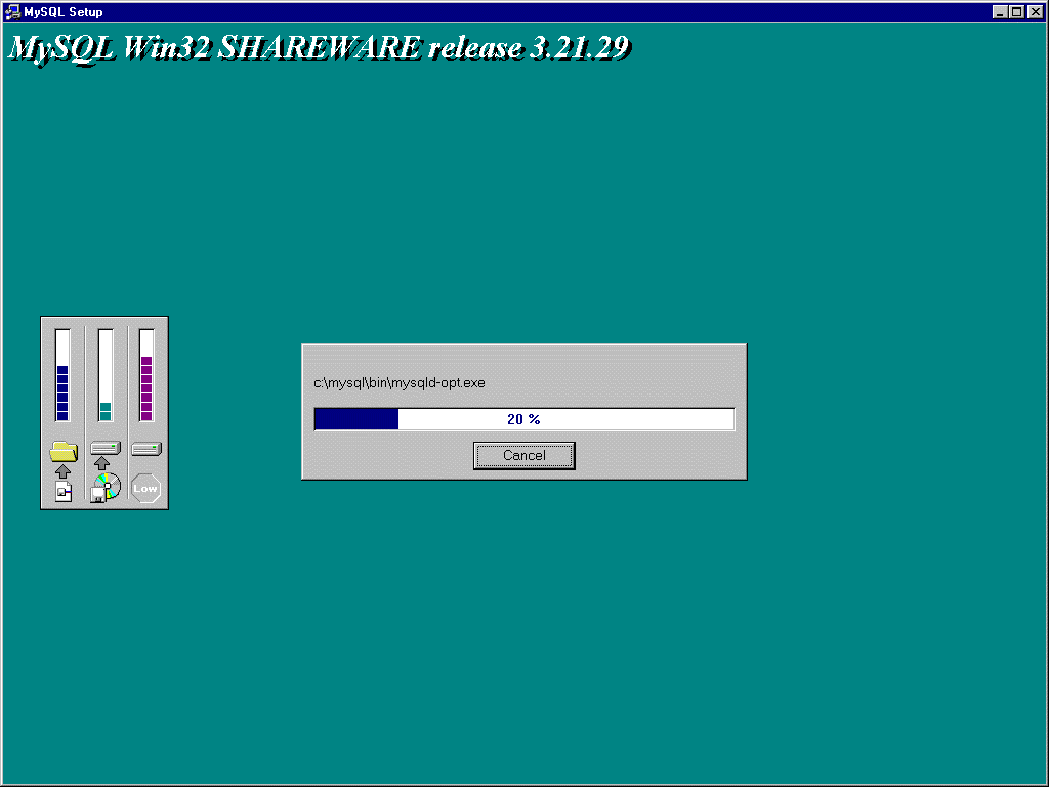The image size is (1049, 787).
Task: Click the blue file progress gauge
Action: pyautogui.click(x=62, y=375)
